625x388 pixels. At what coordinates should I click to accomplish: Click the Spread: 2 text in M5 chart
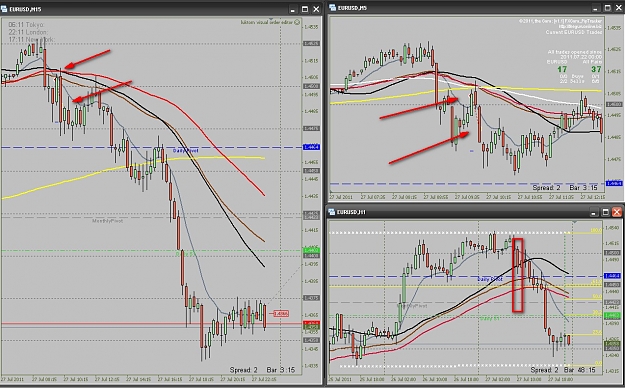click(546, 187)
